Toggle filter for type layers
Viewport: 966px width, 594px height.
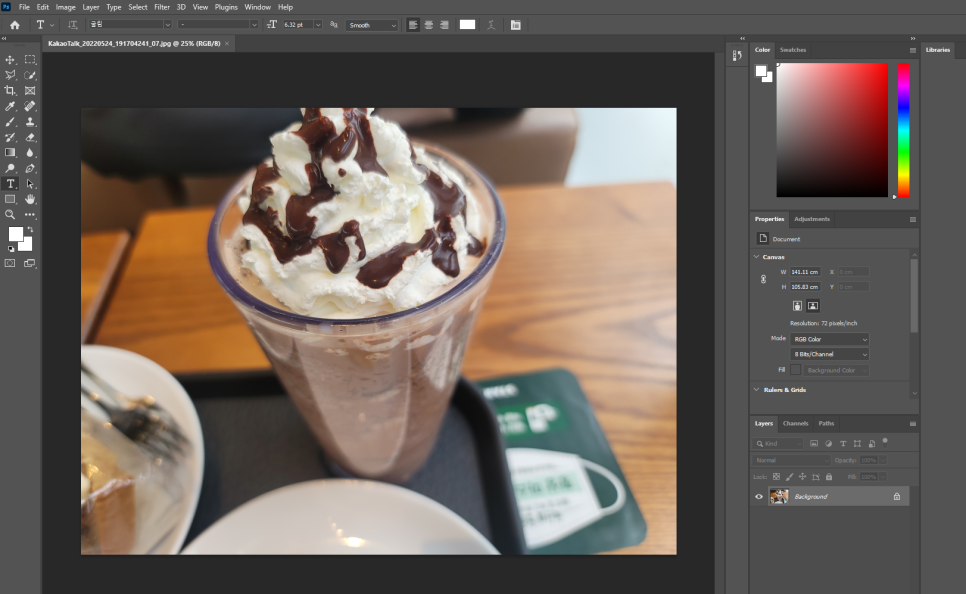click(x=843, y=444)
